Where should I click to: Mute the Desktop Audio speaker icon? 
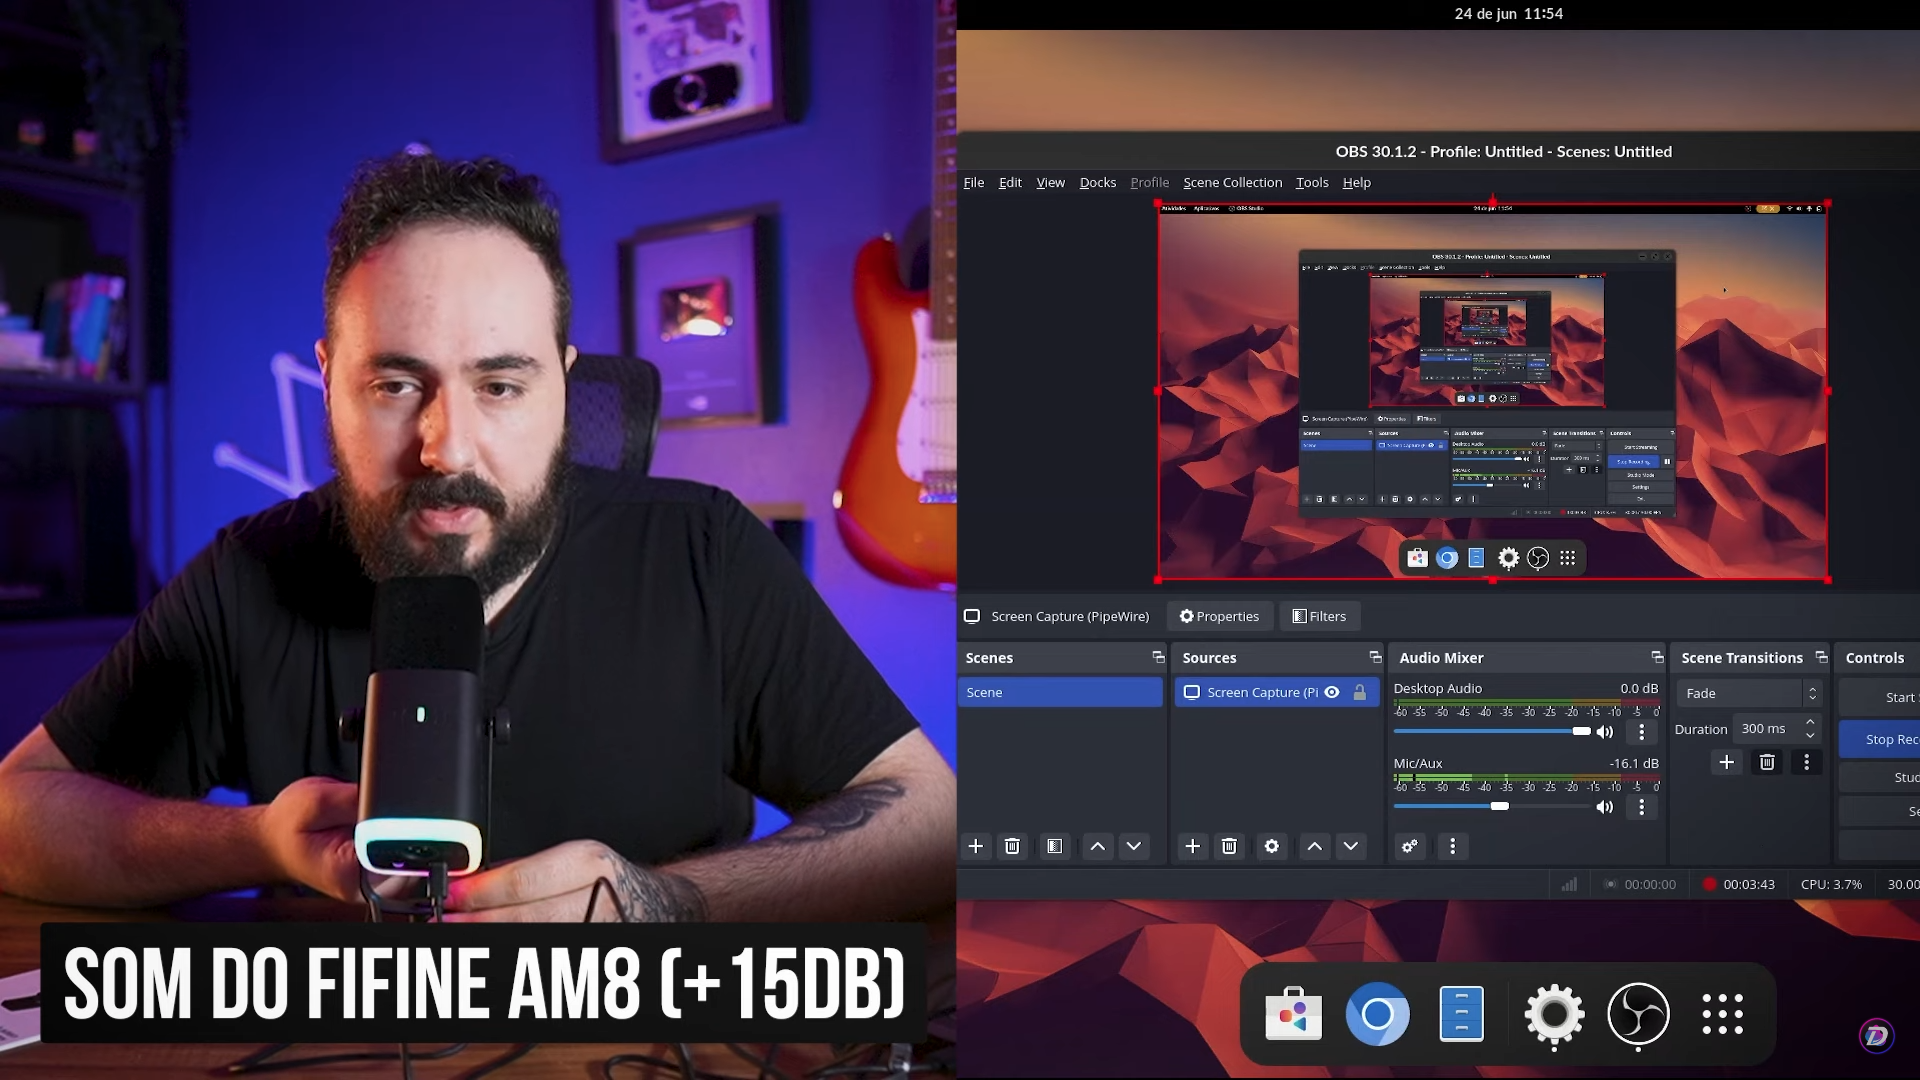[1605, 732]
